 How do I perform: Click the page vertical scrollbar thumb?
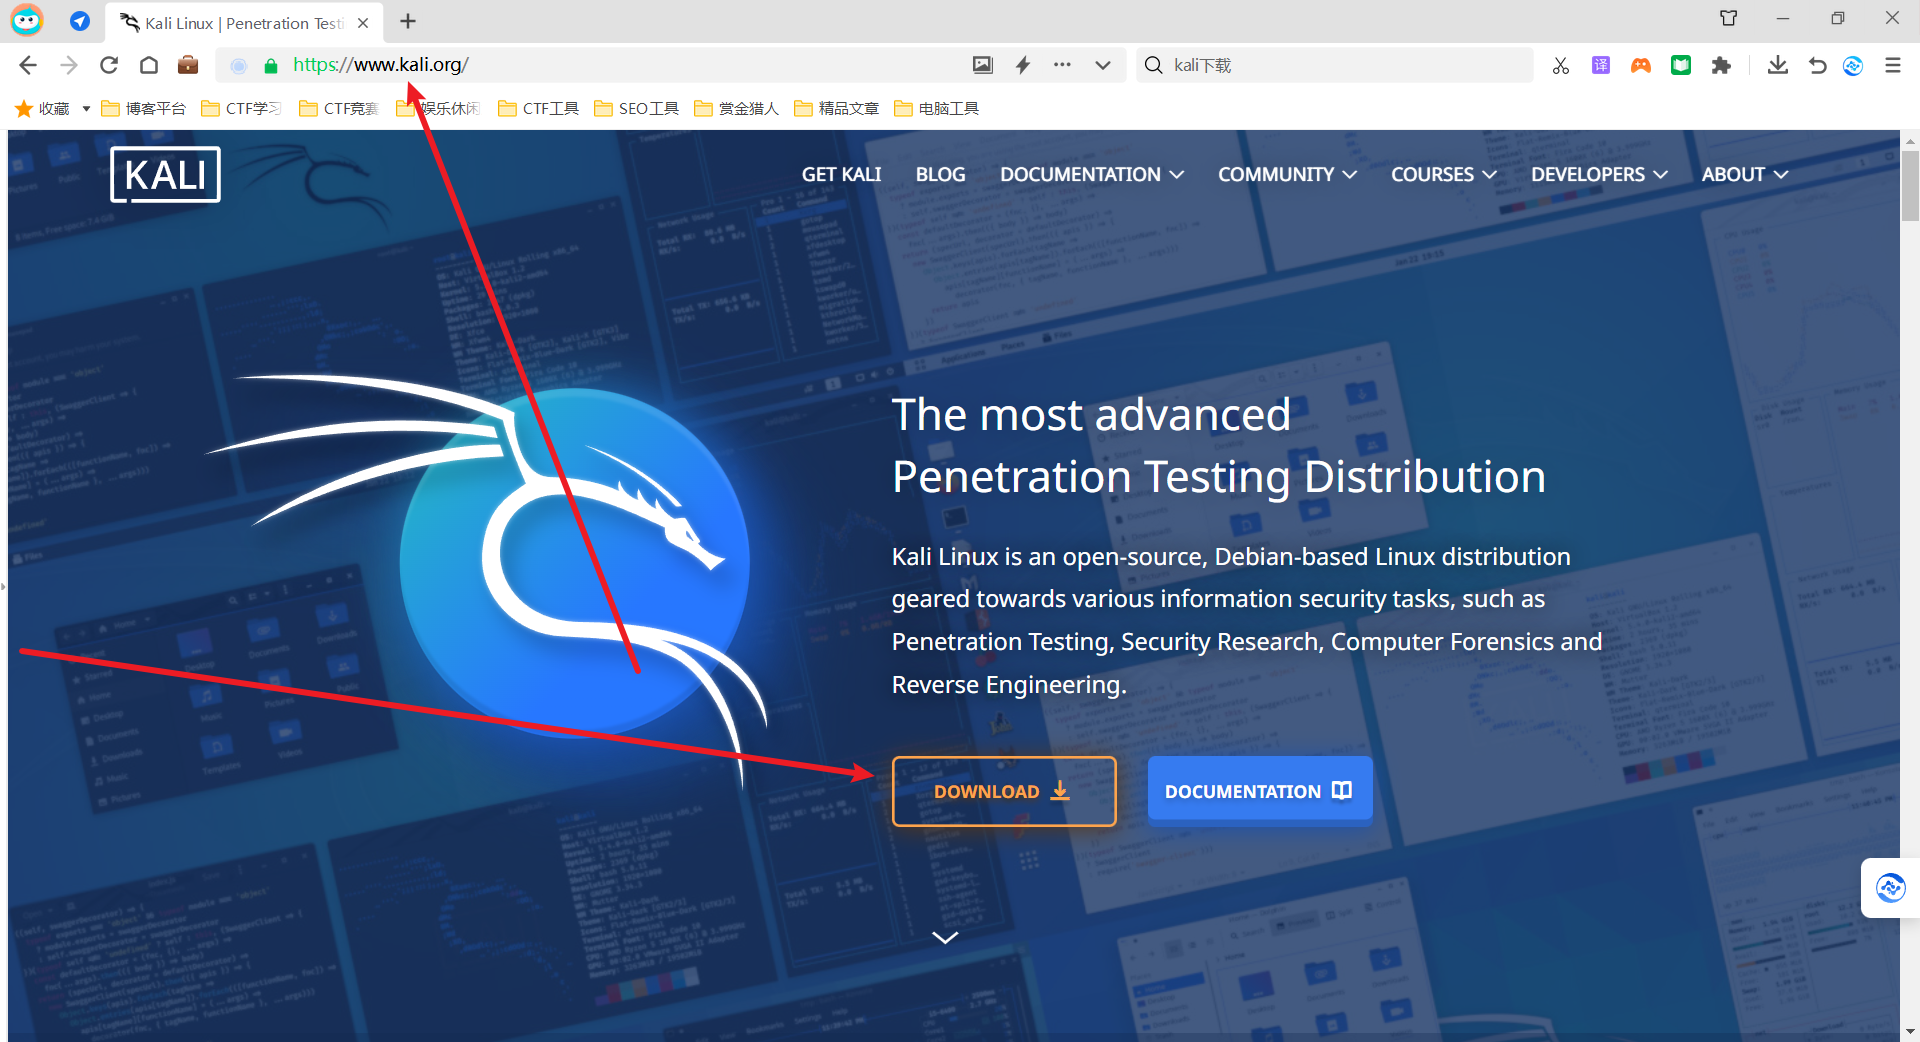point(1910,185)
